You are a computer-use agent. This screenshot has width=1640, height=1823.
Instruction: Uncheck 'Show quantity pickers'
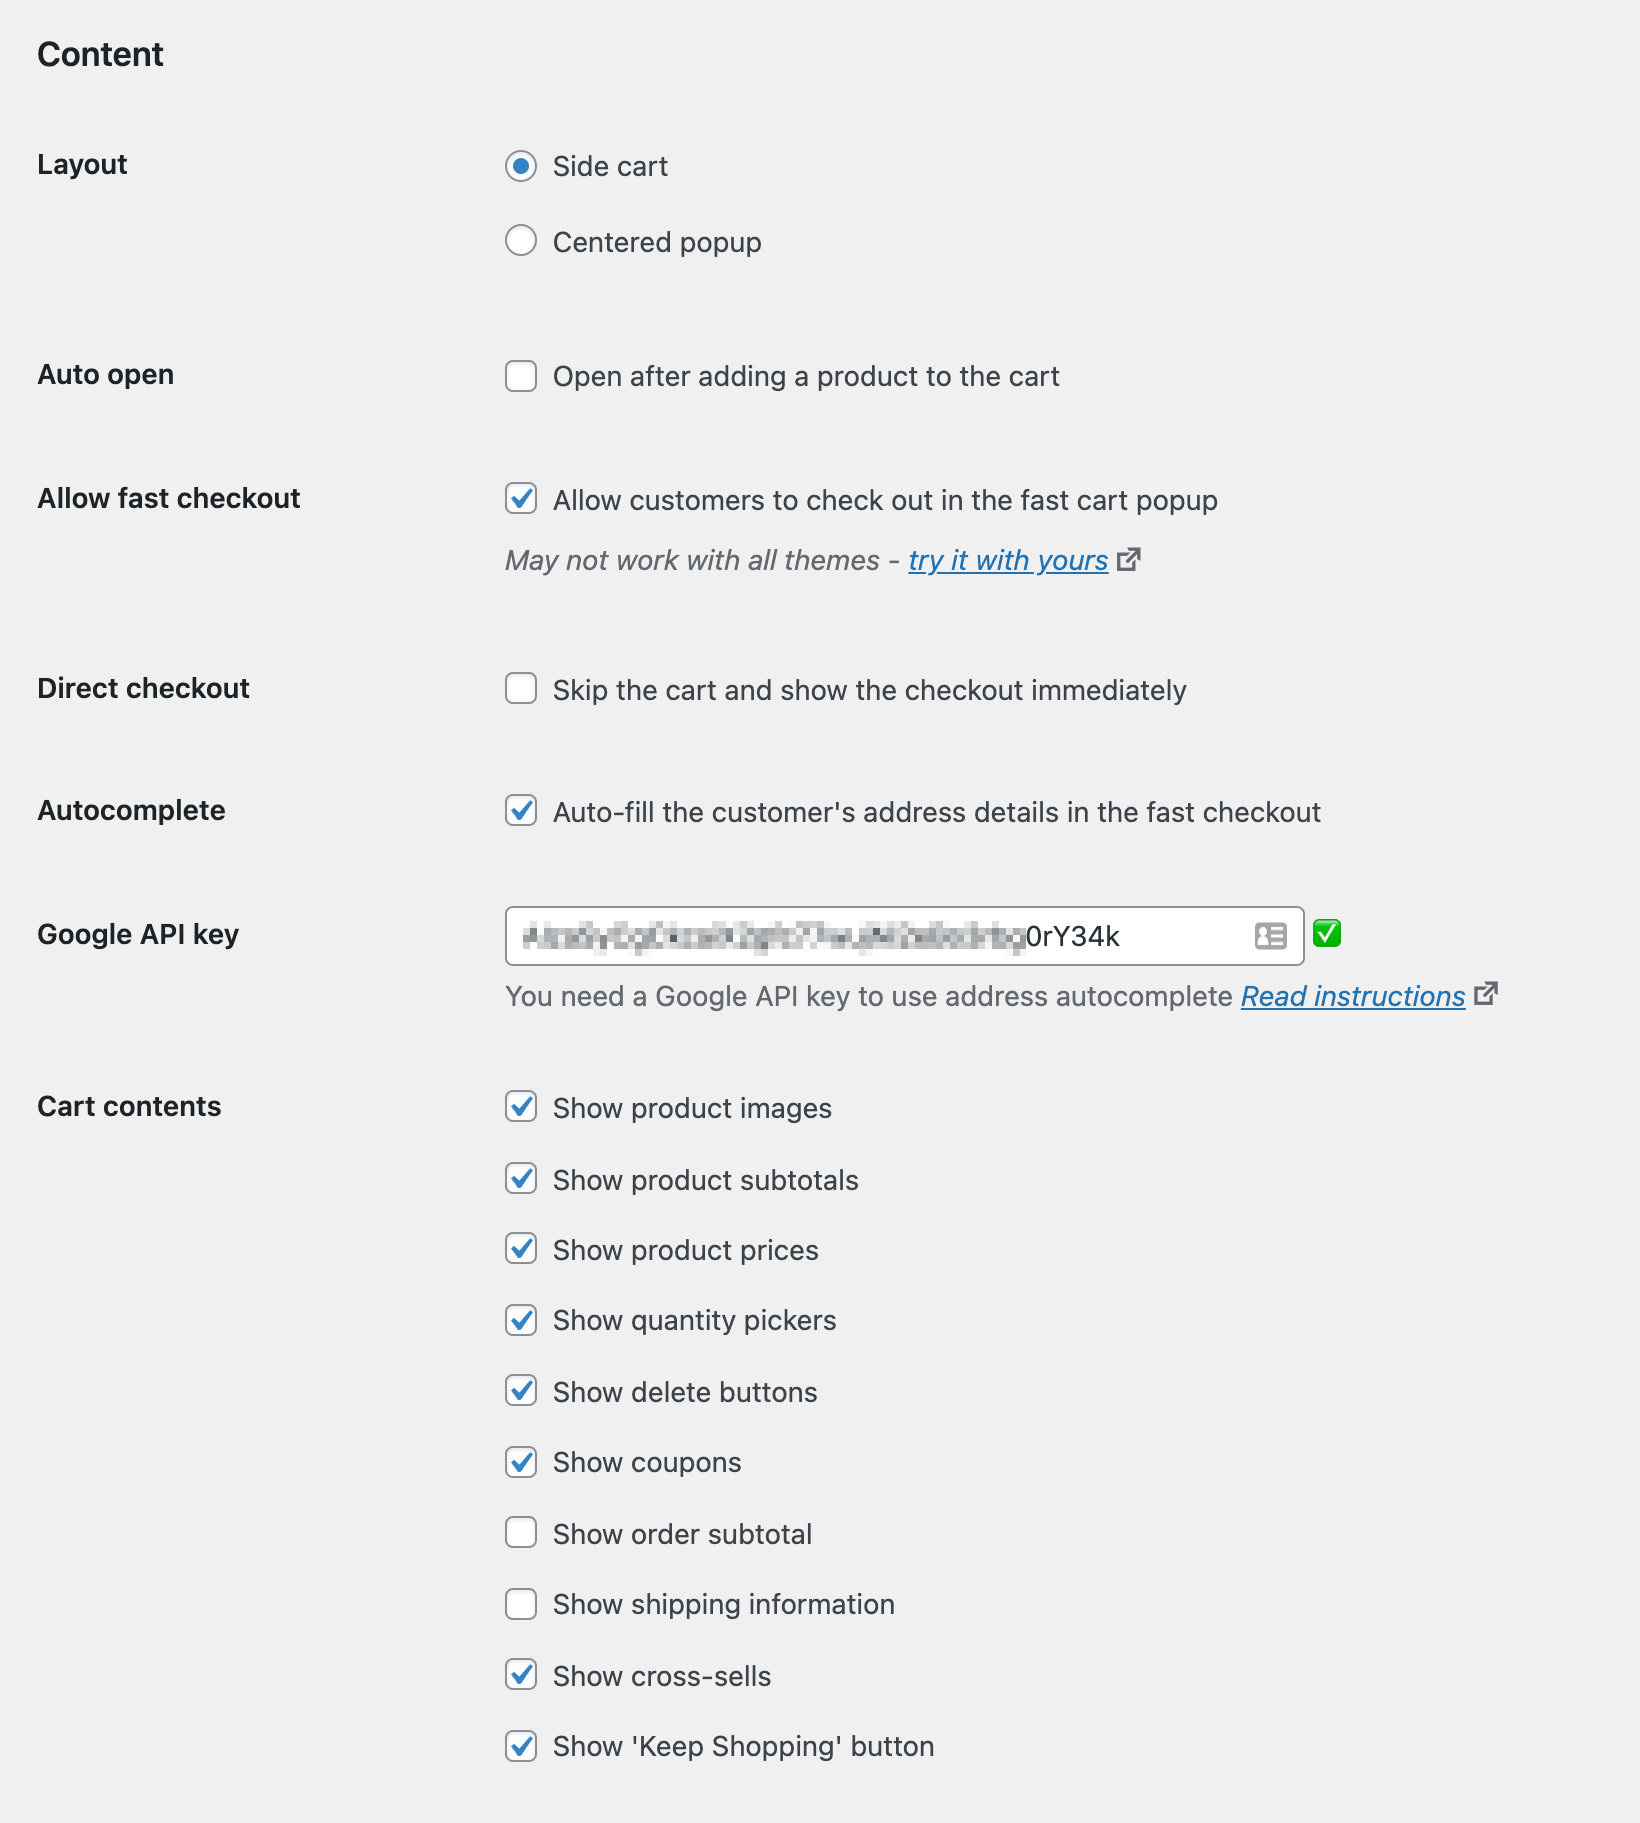click(x=520, y=1320)
